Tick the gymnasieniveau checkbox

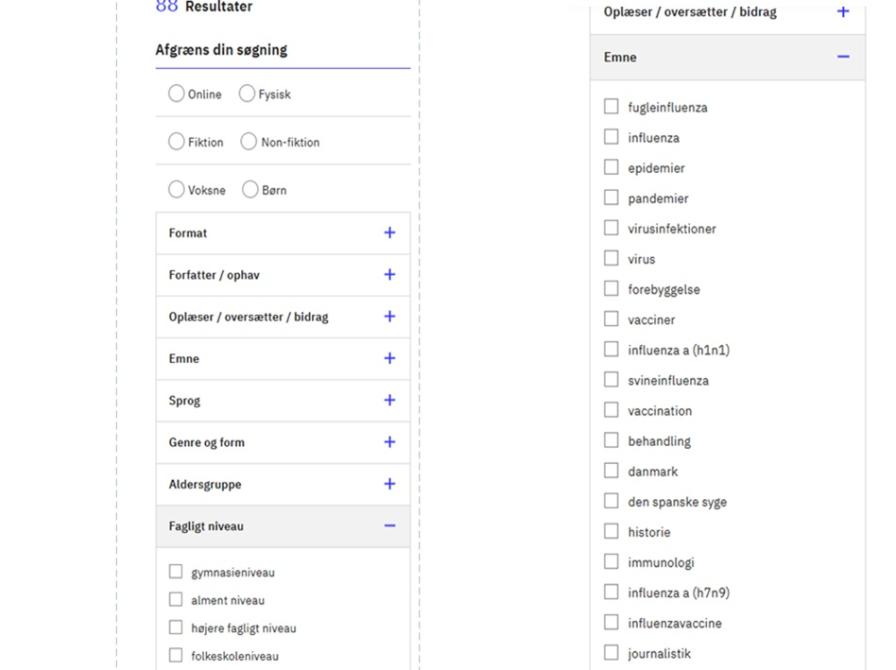pos(176,572)
